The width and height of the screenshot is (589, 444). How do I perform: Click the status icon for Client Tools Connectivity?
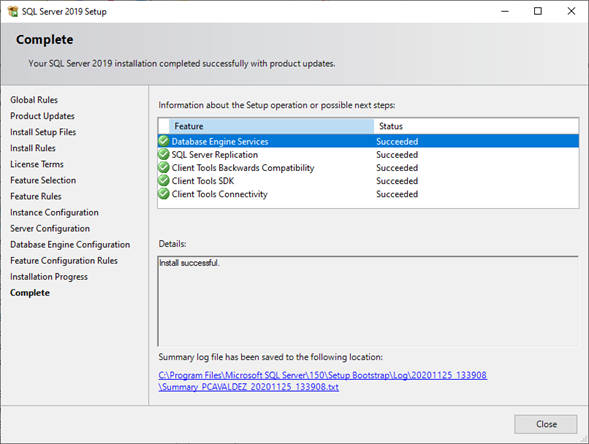coord(164,194)
